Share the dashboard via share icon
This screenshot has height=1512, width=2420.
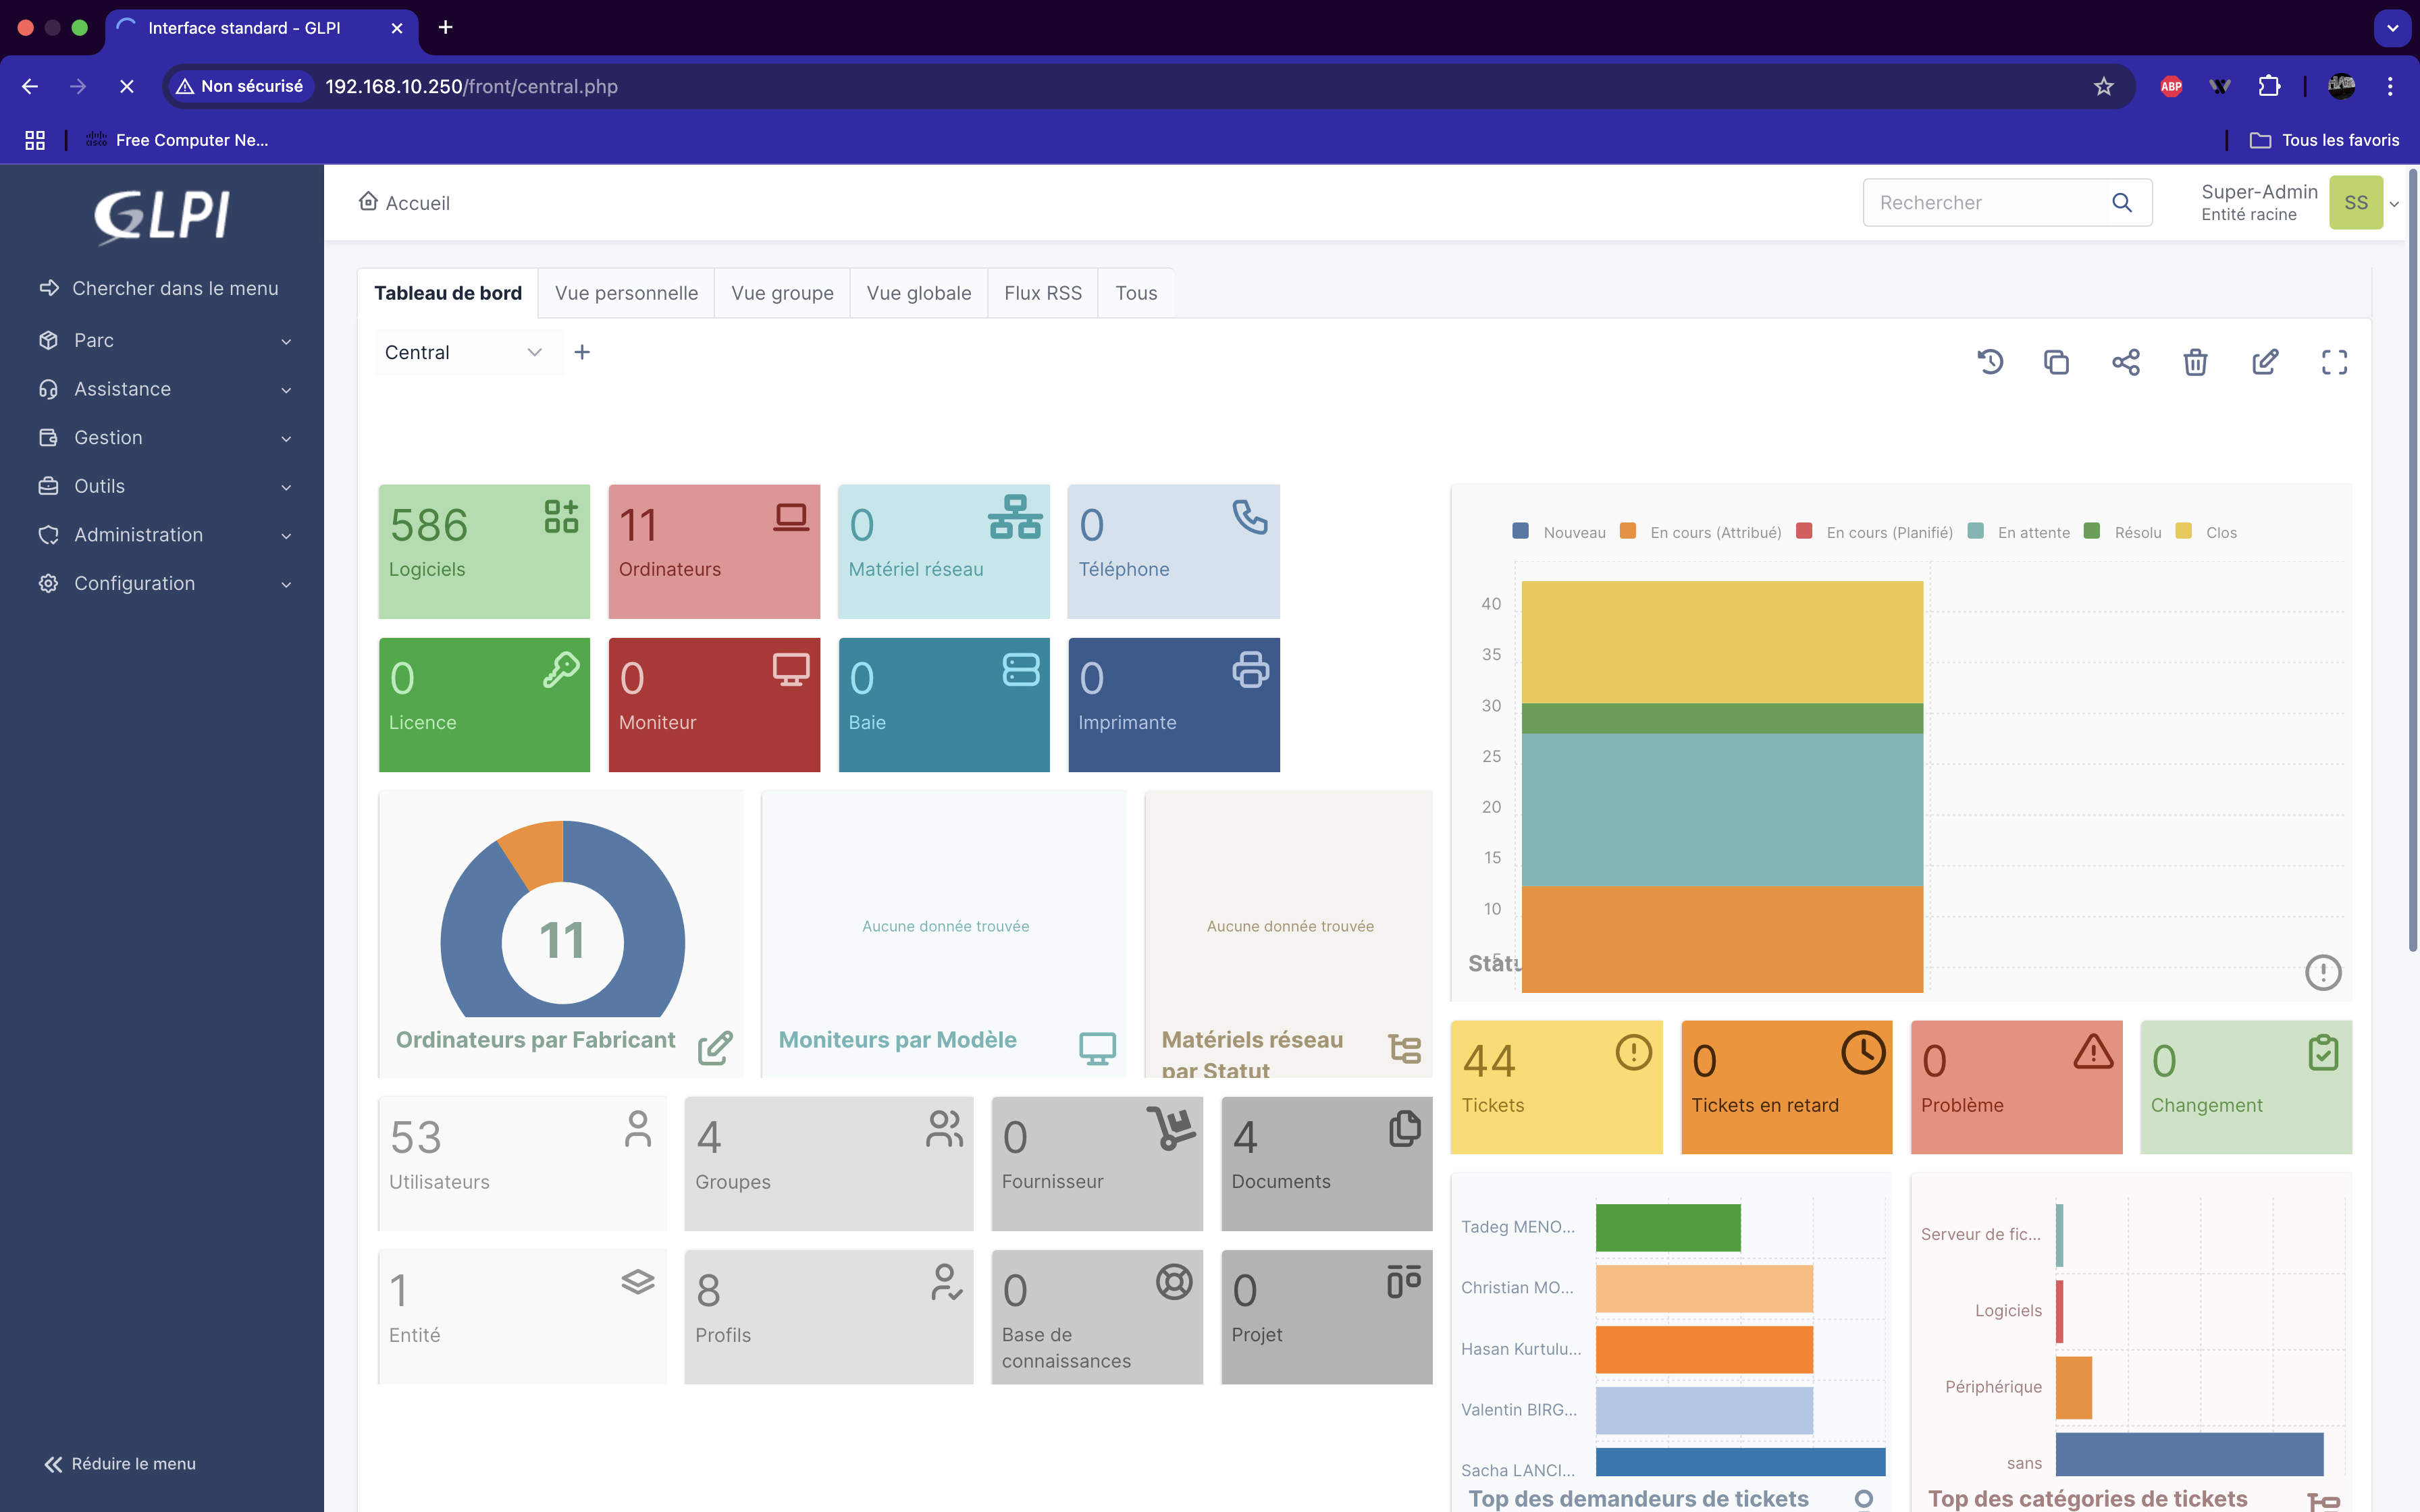click(2126, 362)
